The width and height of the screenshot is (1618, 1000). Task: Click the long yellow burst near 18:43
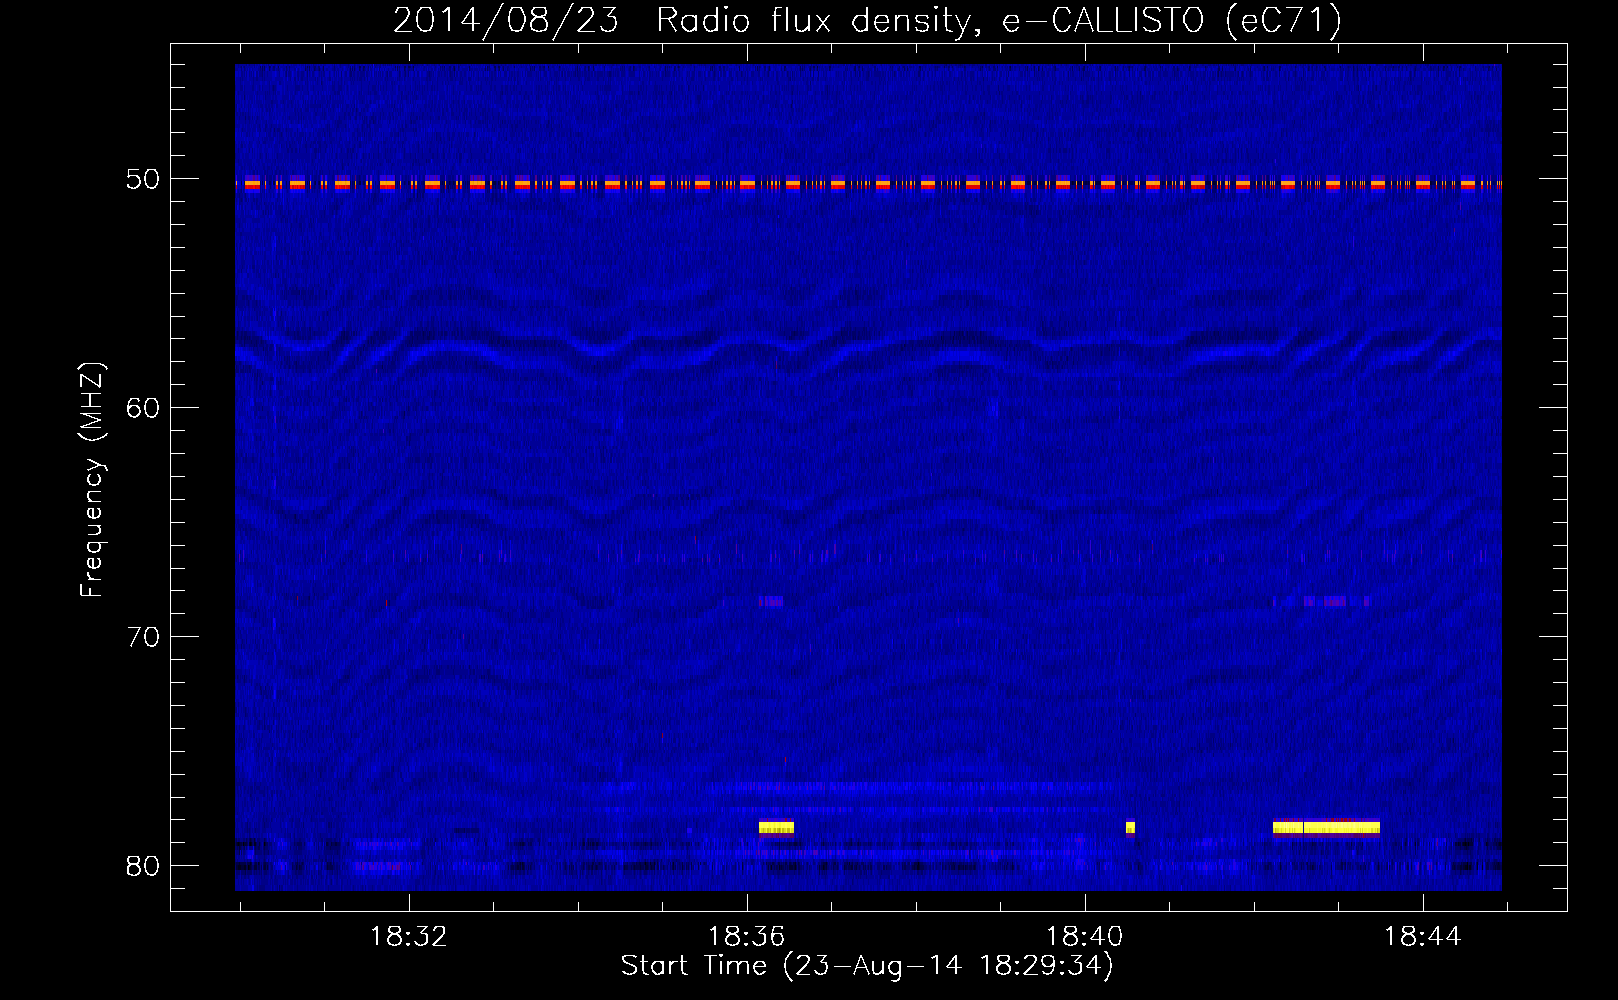click(1326, 827)
